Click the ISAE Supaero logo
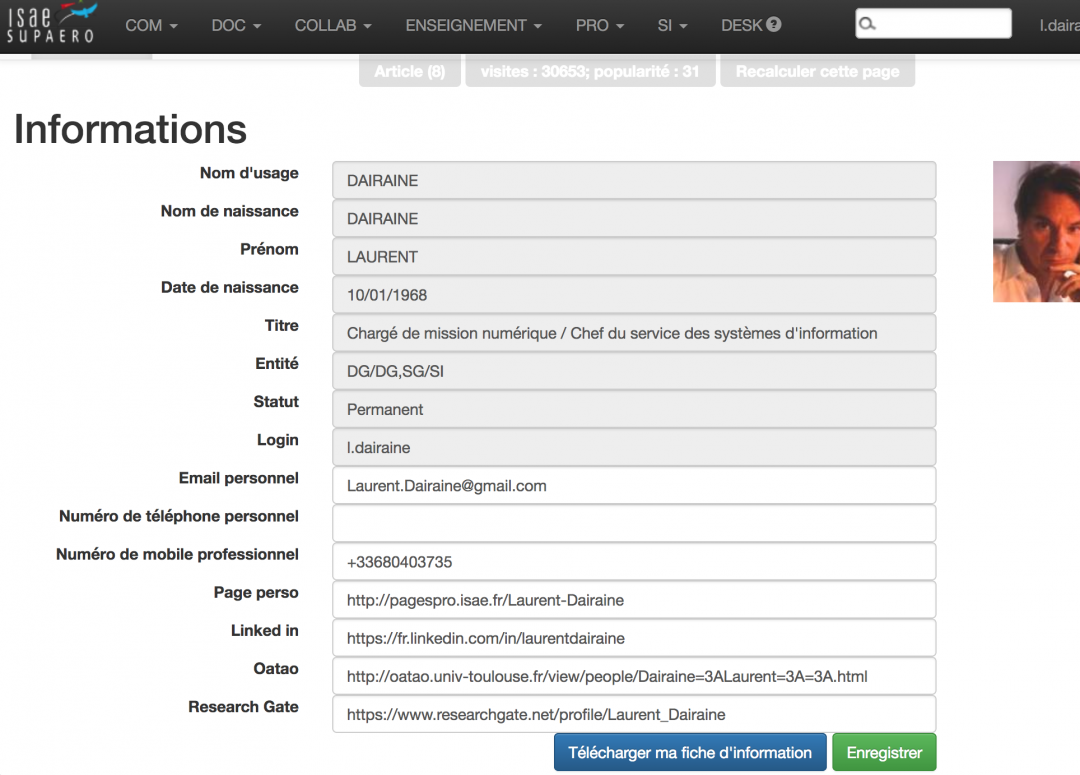 (51, 24)
